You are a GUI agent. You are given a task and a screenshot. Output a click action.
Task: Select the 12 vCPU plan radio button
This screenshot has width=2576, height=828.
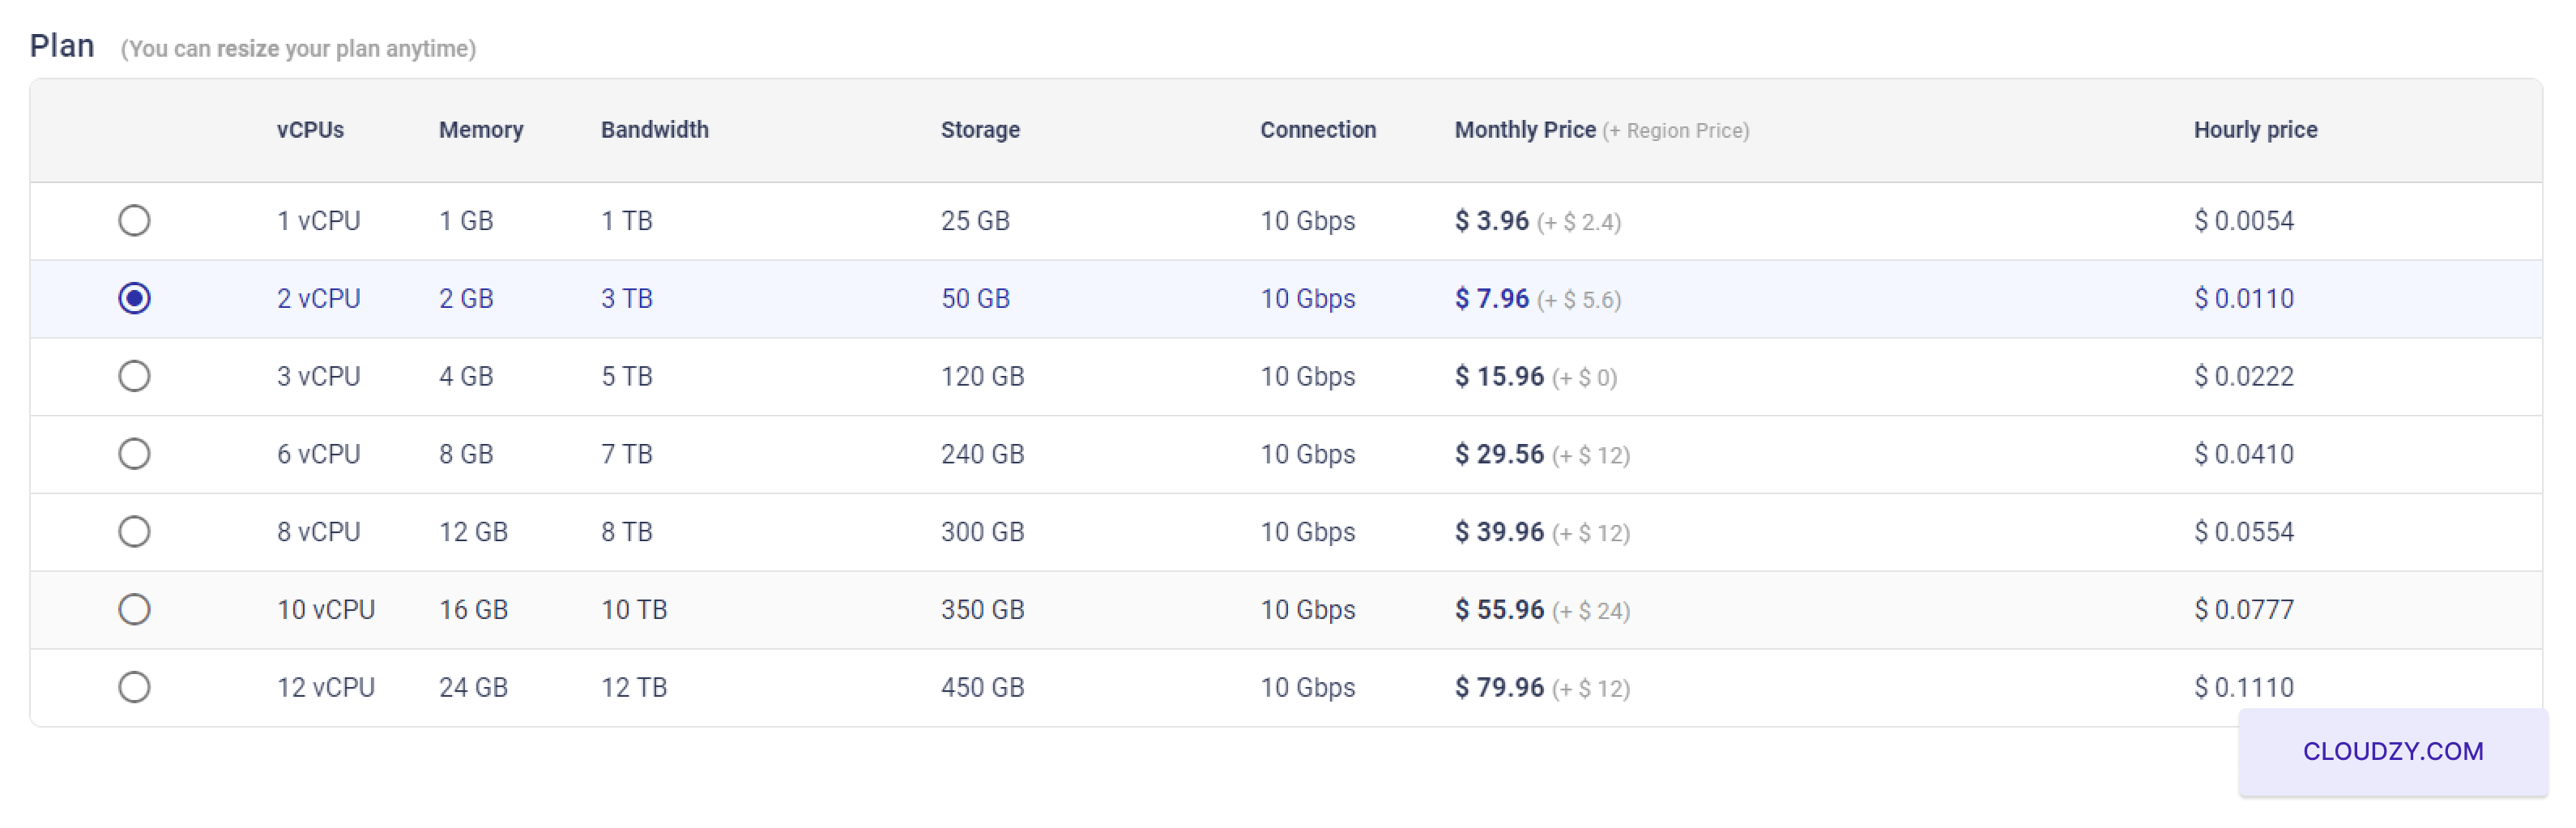tap(134, 687)
